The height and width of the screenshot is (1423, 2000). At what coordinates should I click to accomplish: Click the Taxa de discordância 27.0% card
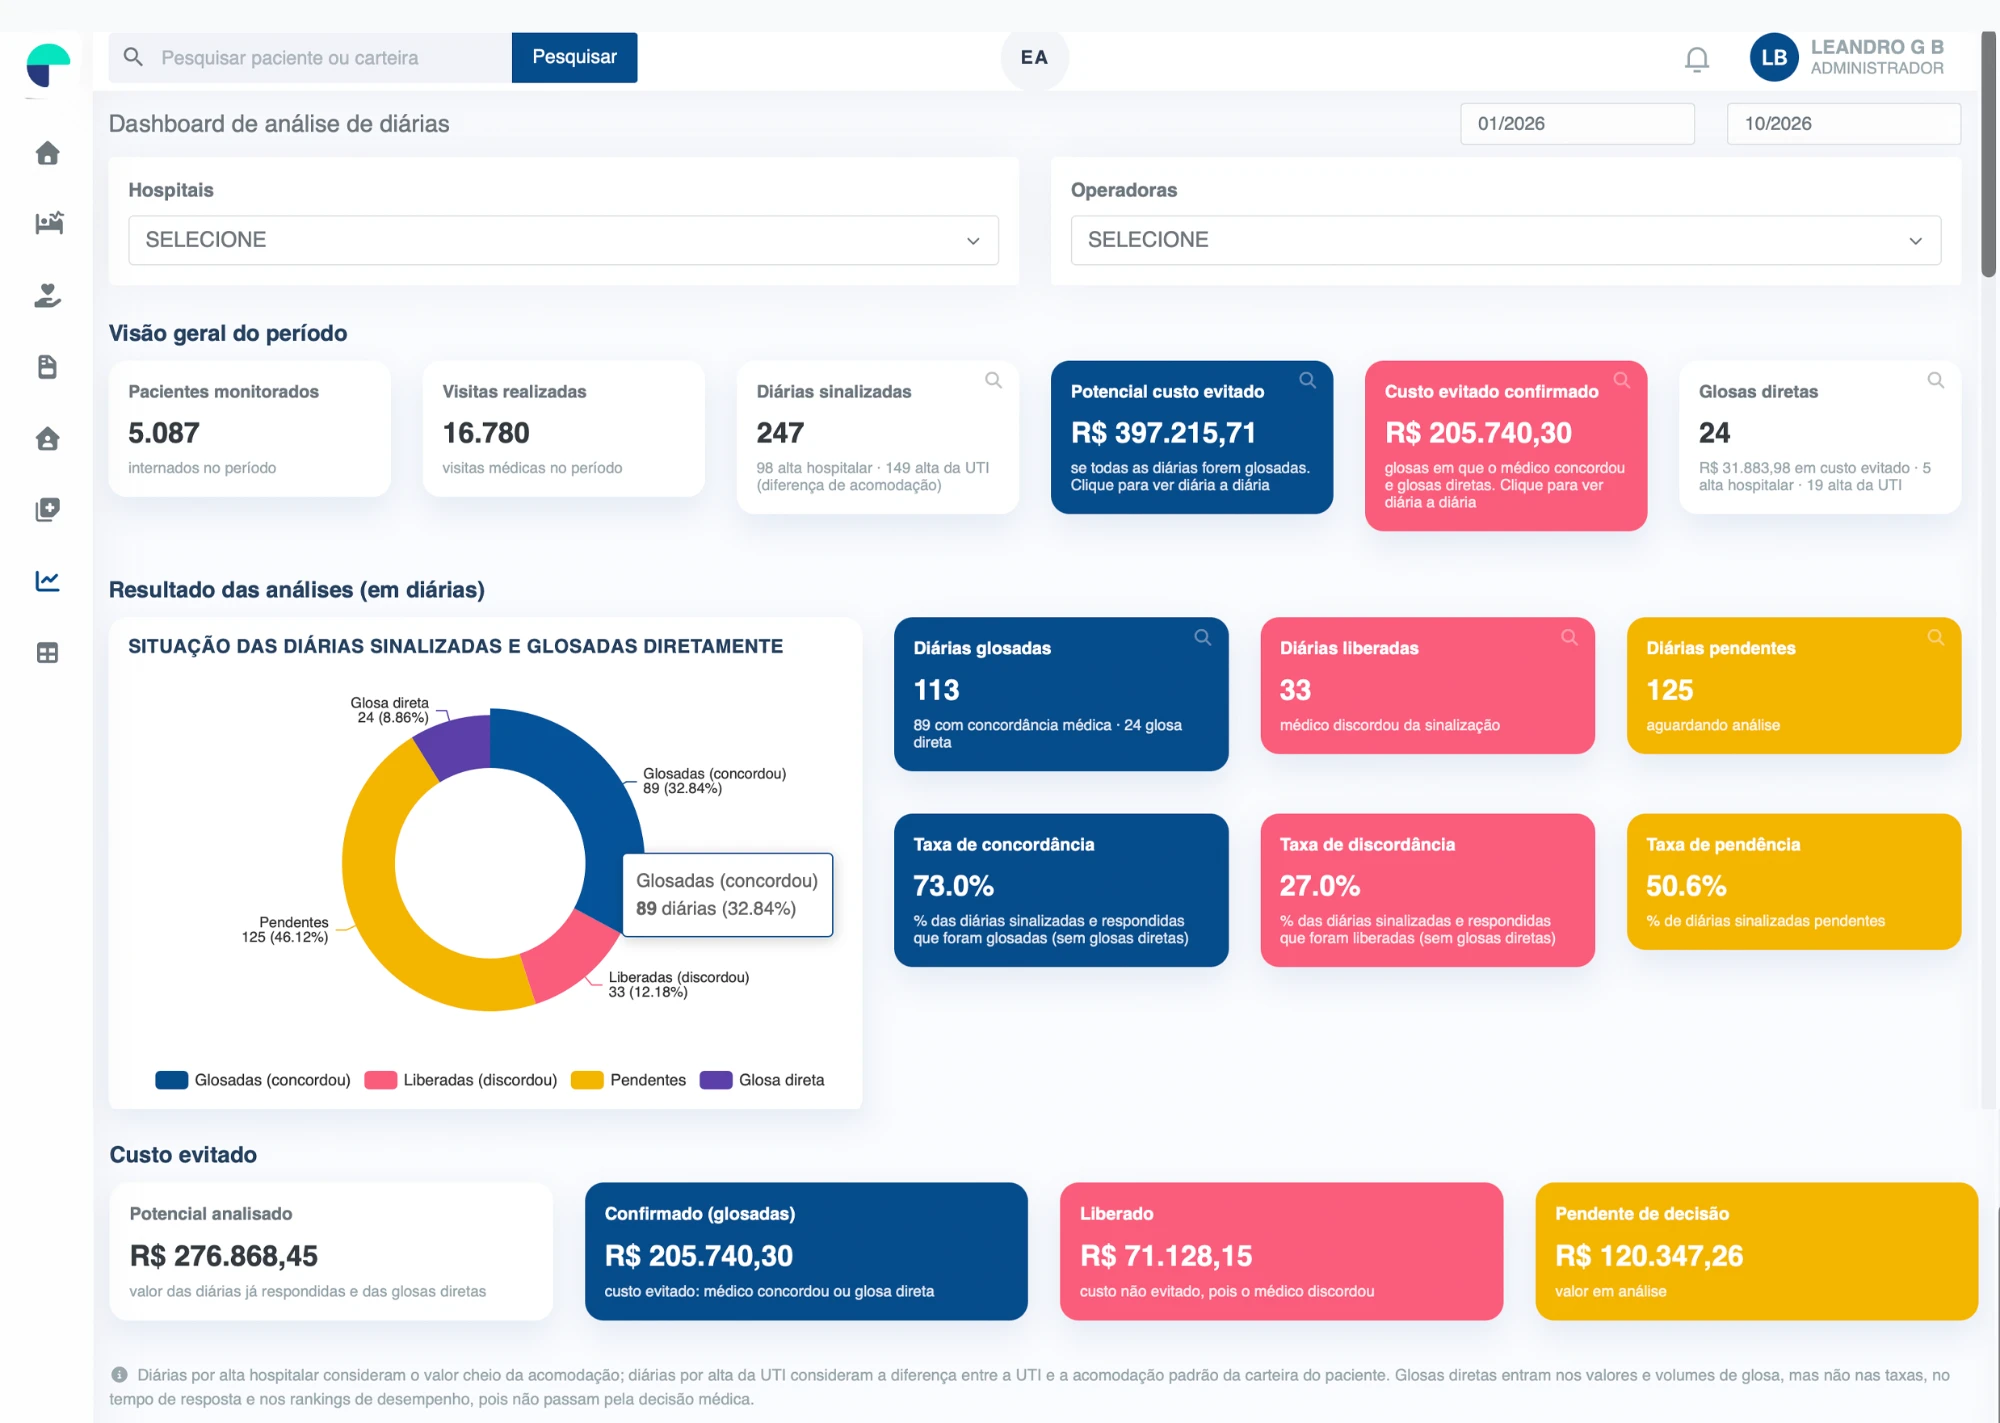pos(1427,890)
